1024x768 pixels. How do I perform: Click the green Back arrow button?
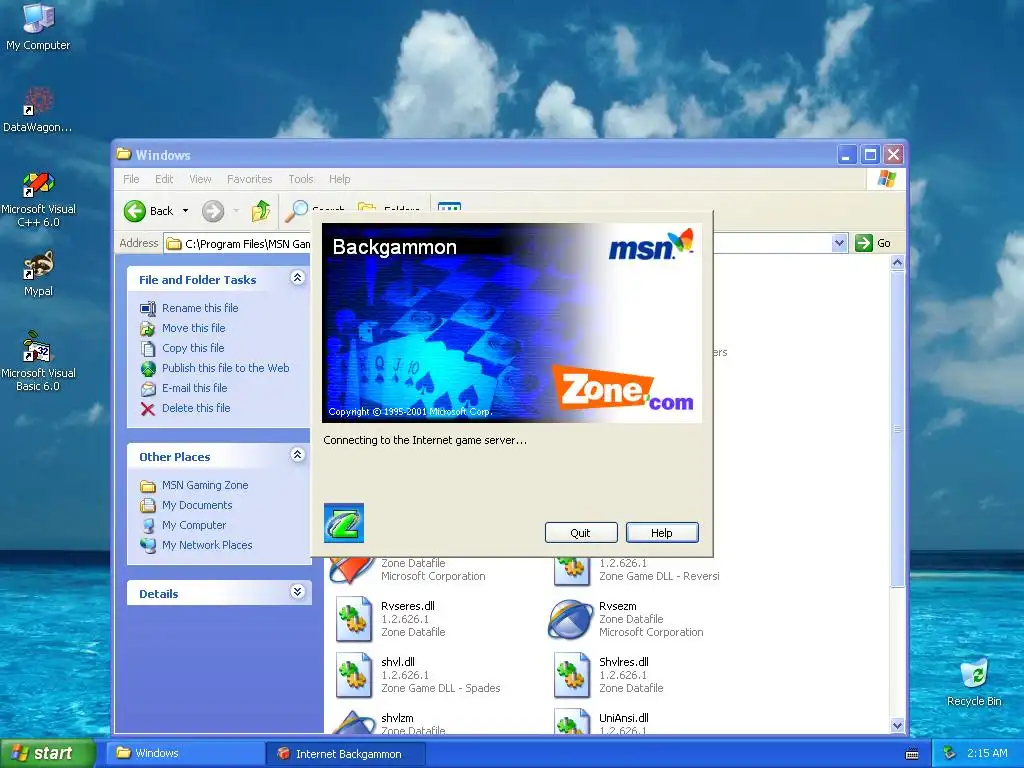[135, 211]
